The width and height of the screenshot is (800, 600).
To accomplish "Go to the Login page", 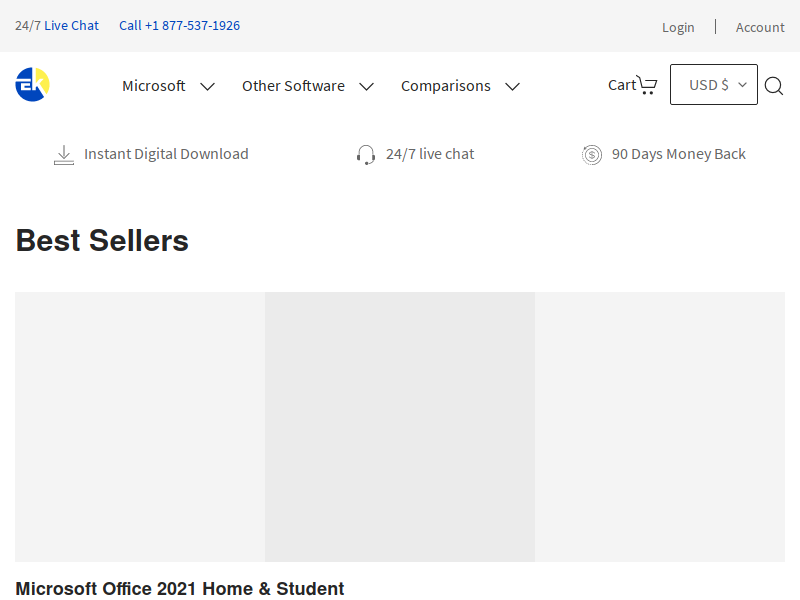I will click(678, 27).
